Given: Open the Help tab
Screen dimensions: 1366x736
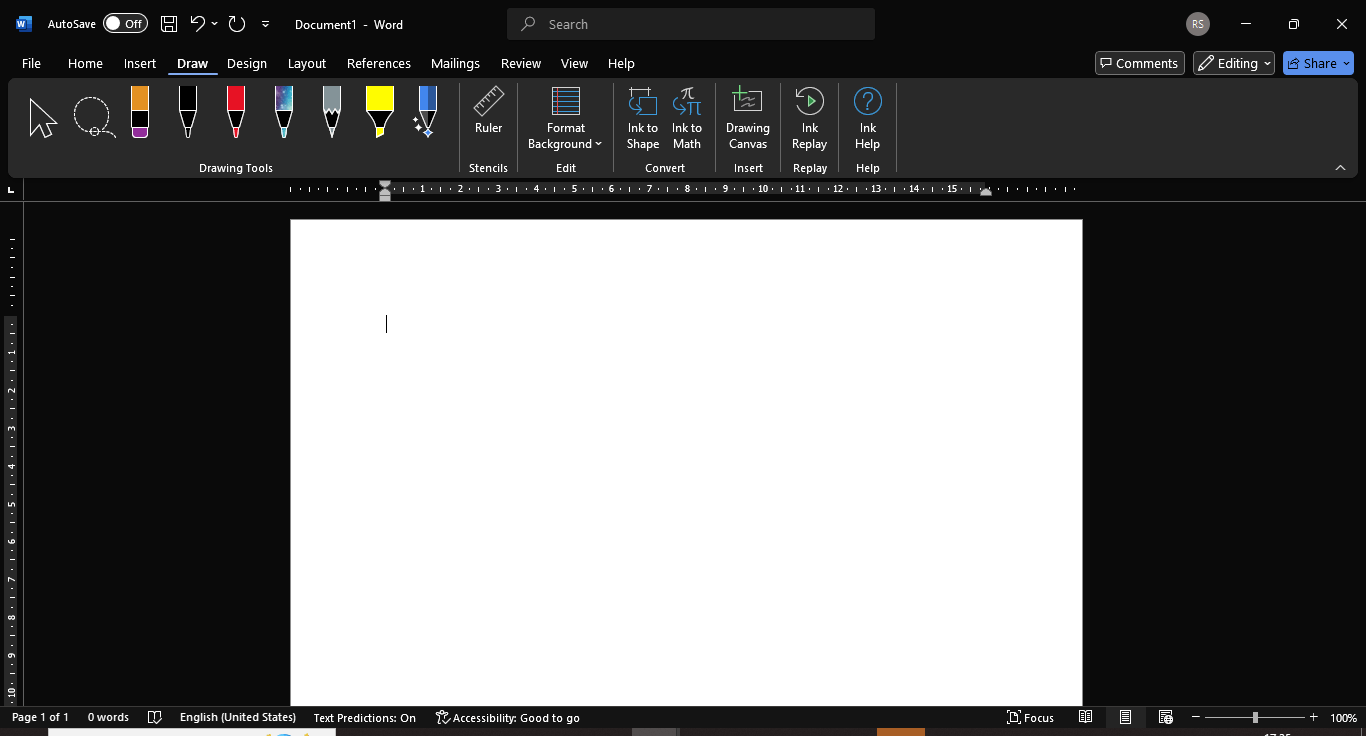Looking at the screenshot, I should (621, 63).
